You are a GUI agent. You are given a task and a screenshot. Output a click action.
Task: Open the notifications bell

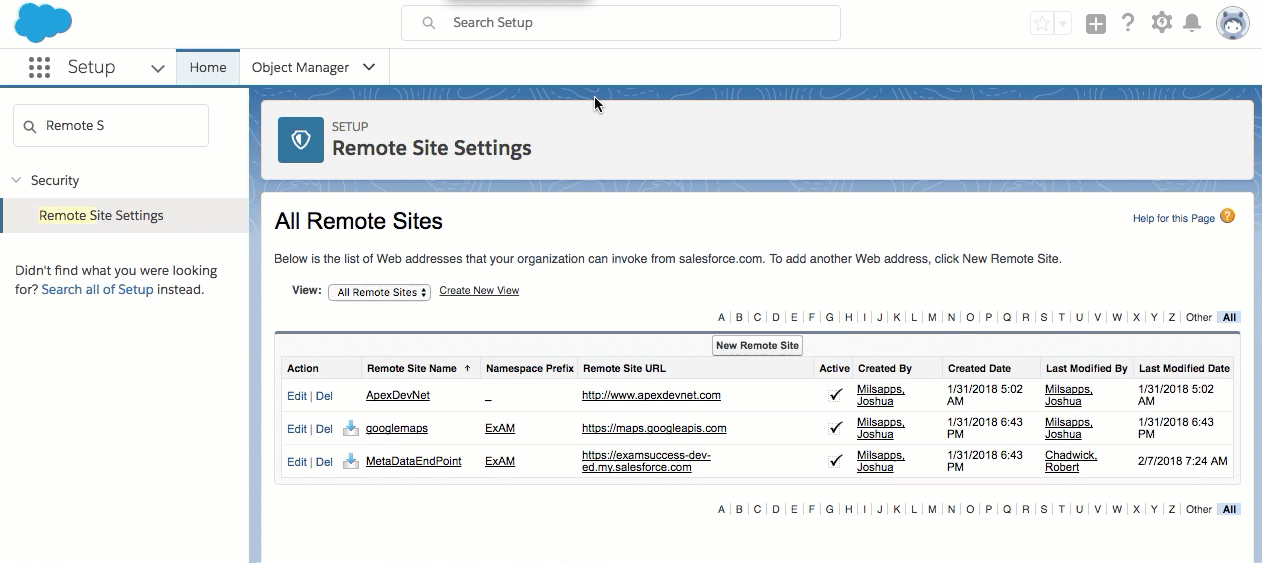[x=1192, y=23]
